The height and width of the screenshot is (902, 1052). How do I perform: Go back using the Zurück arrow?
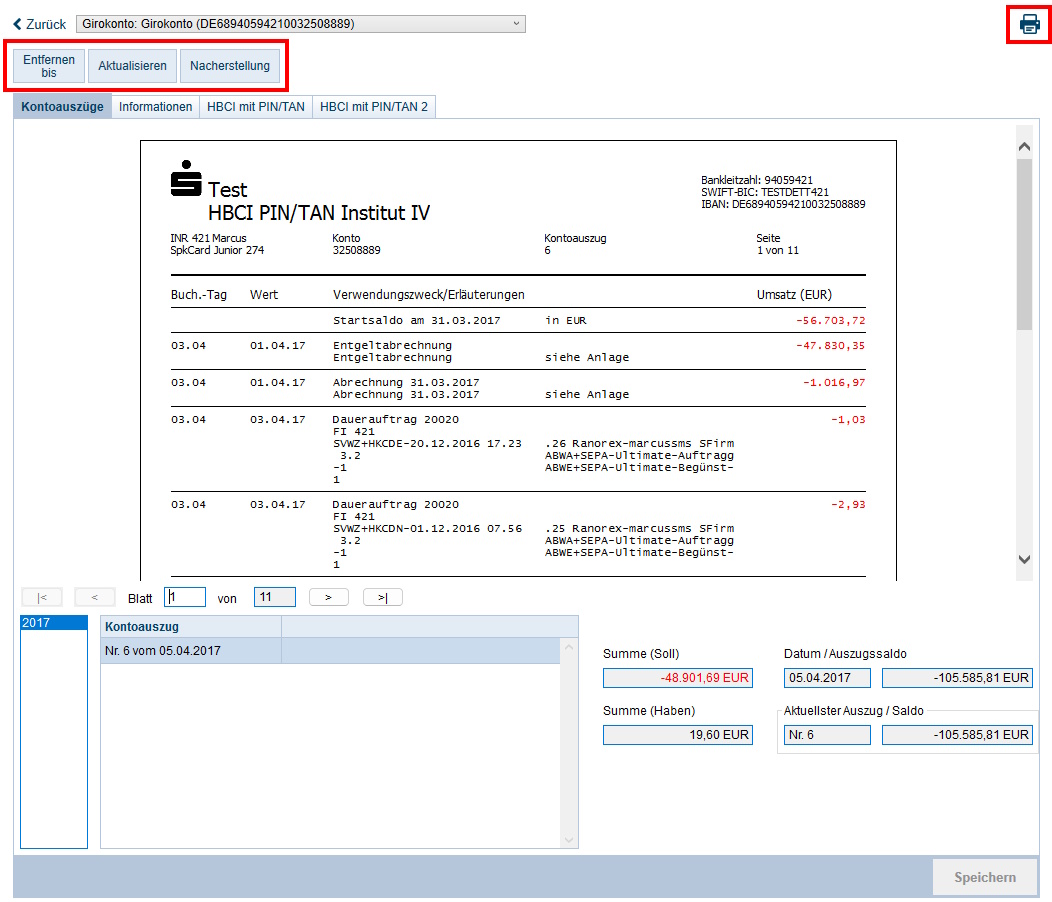(39, 24)
